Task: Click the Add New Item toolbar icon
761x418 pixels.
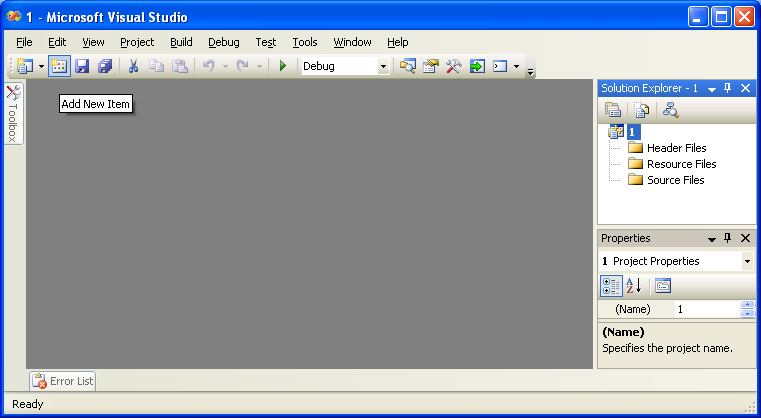Action: (59, 66)
